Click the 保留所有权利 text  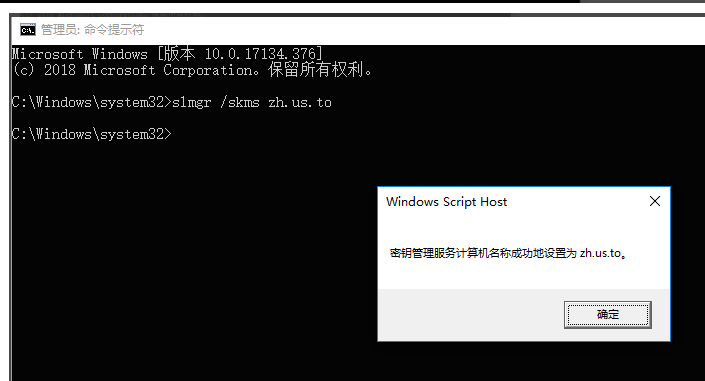point(316,70)
